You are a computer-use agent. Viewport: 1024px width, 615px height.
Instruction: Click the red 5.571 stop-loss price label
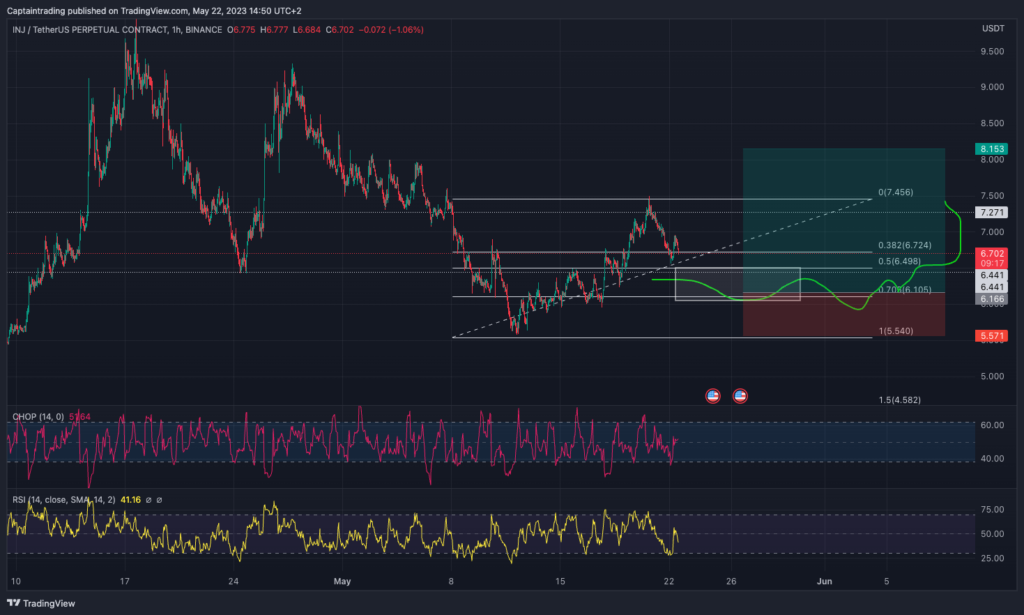989,336
